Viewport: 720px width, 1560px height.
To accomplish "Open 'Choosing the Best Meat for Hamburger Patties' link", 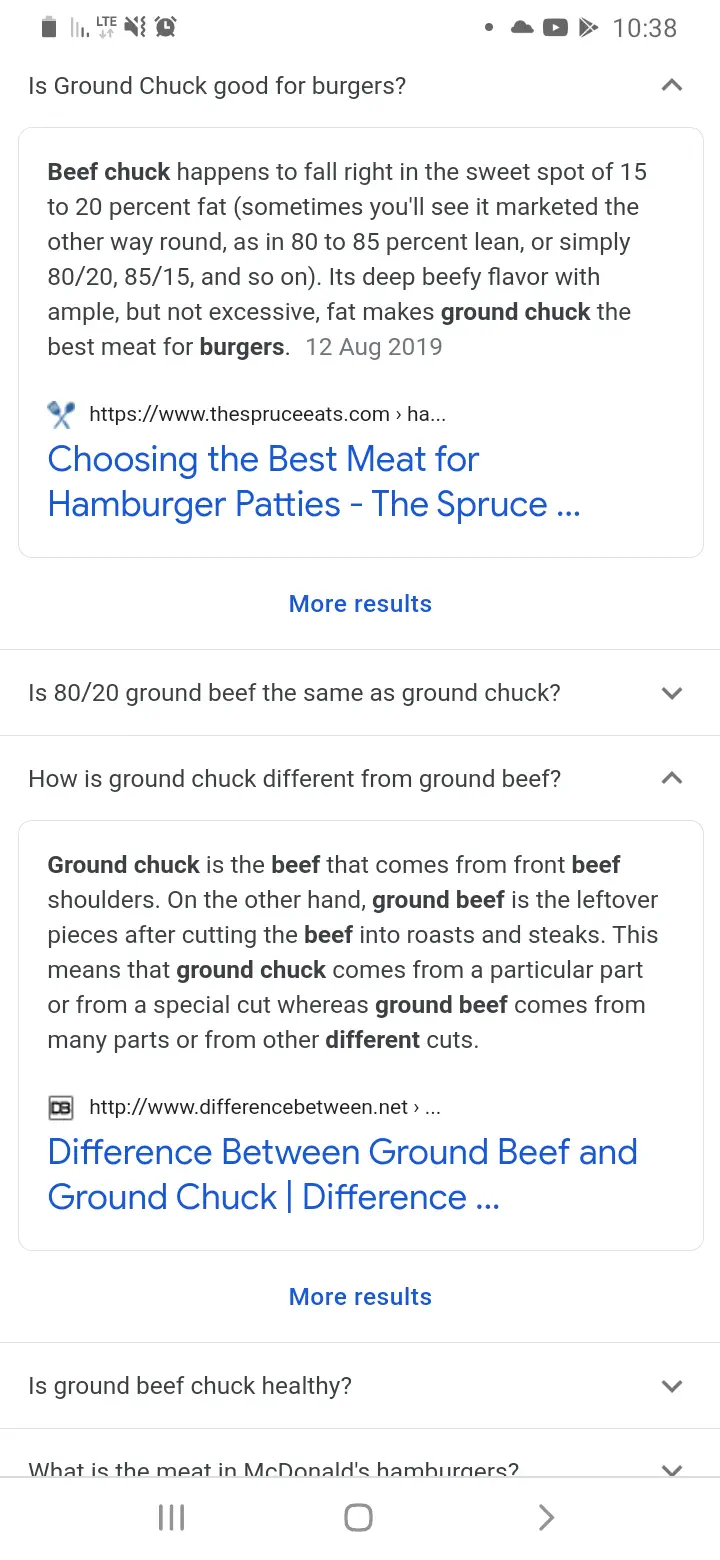I will click(x=313, y=481).
